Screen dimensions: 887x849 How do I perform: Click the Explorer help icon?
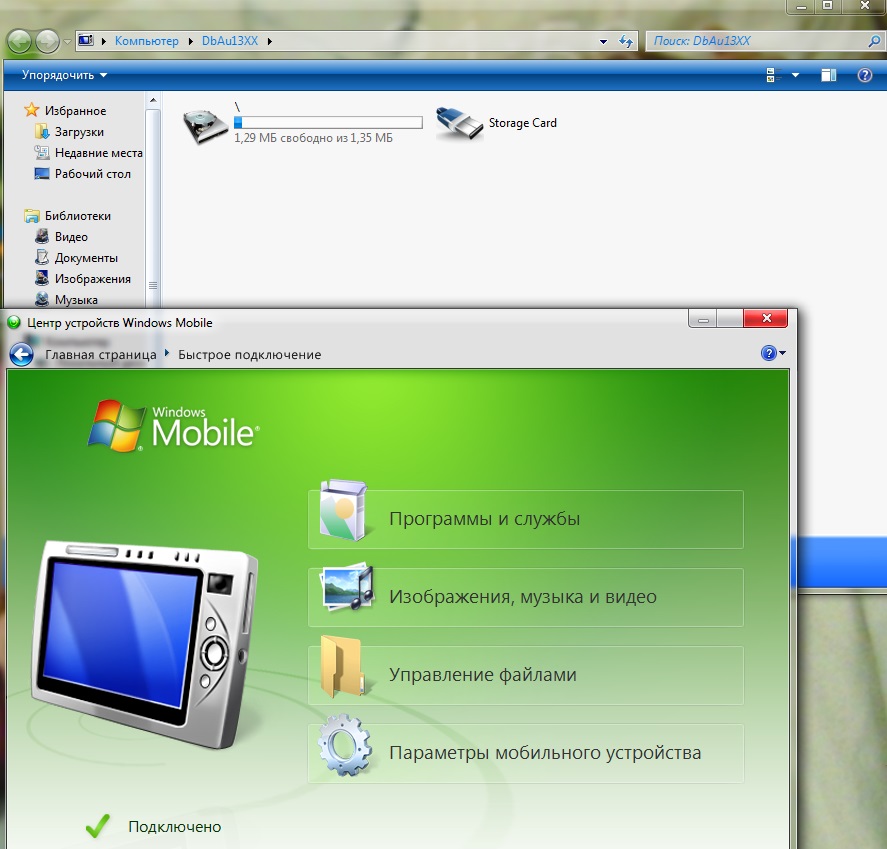[864, 75]
